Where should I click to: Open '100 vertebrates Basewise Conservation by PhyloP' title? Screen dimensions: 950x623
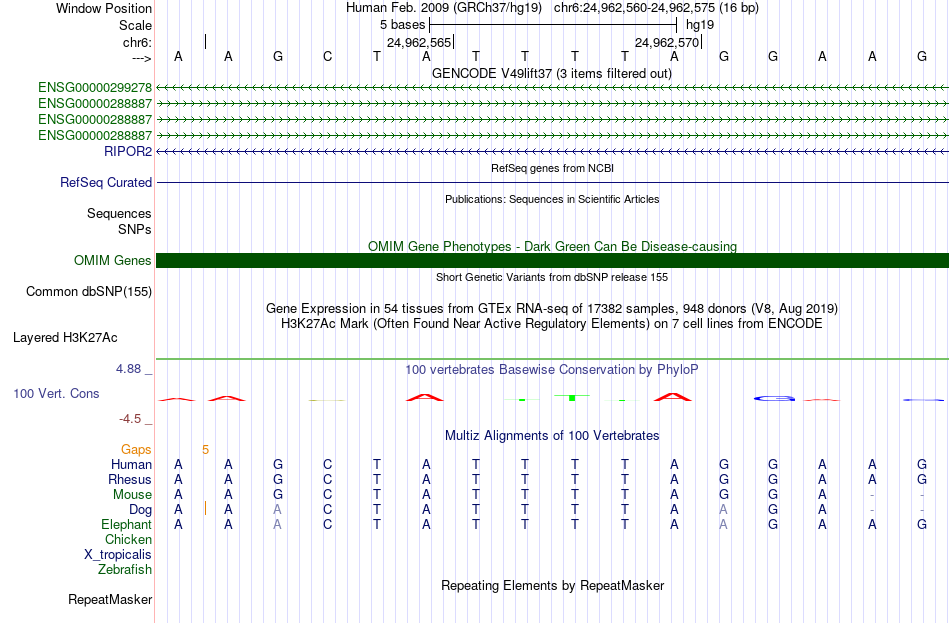[x=552, y=370]
